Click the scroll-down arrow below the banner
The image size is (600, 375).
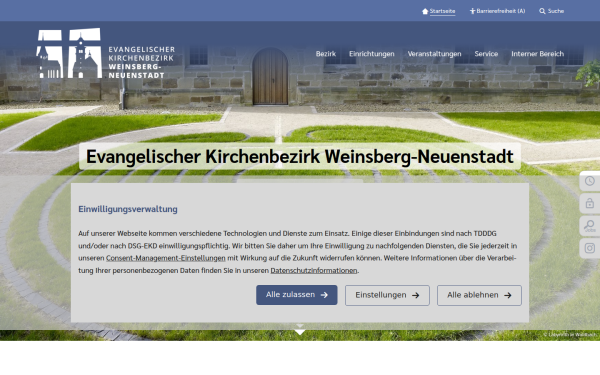[x=300, y=331]
